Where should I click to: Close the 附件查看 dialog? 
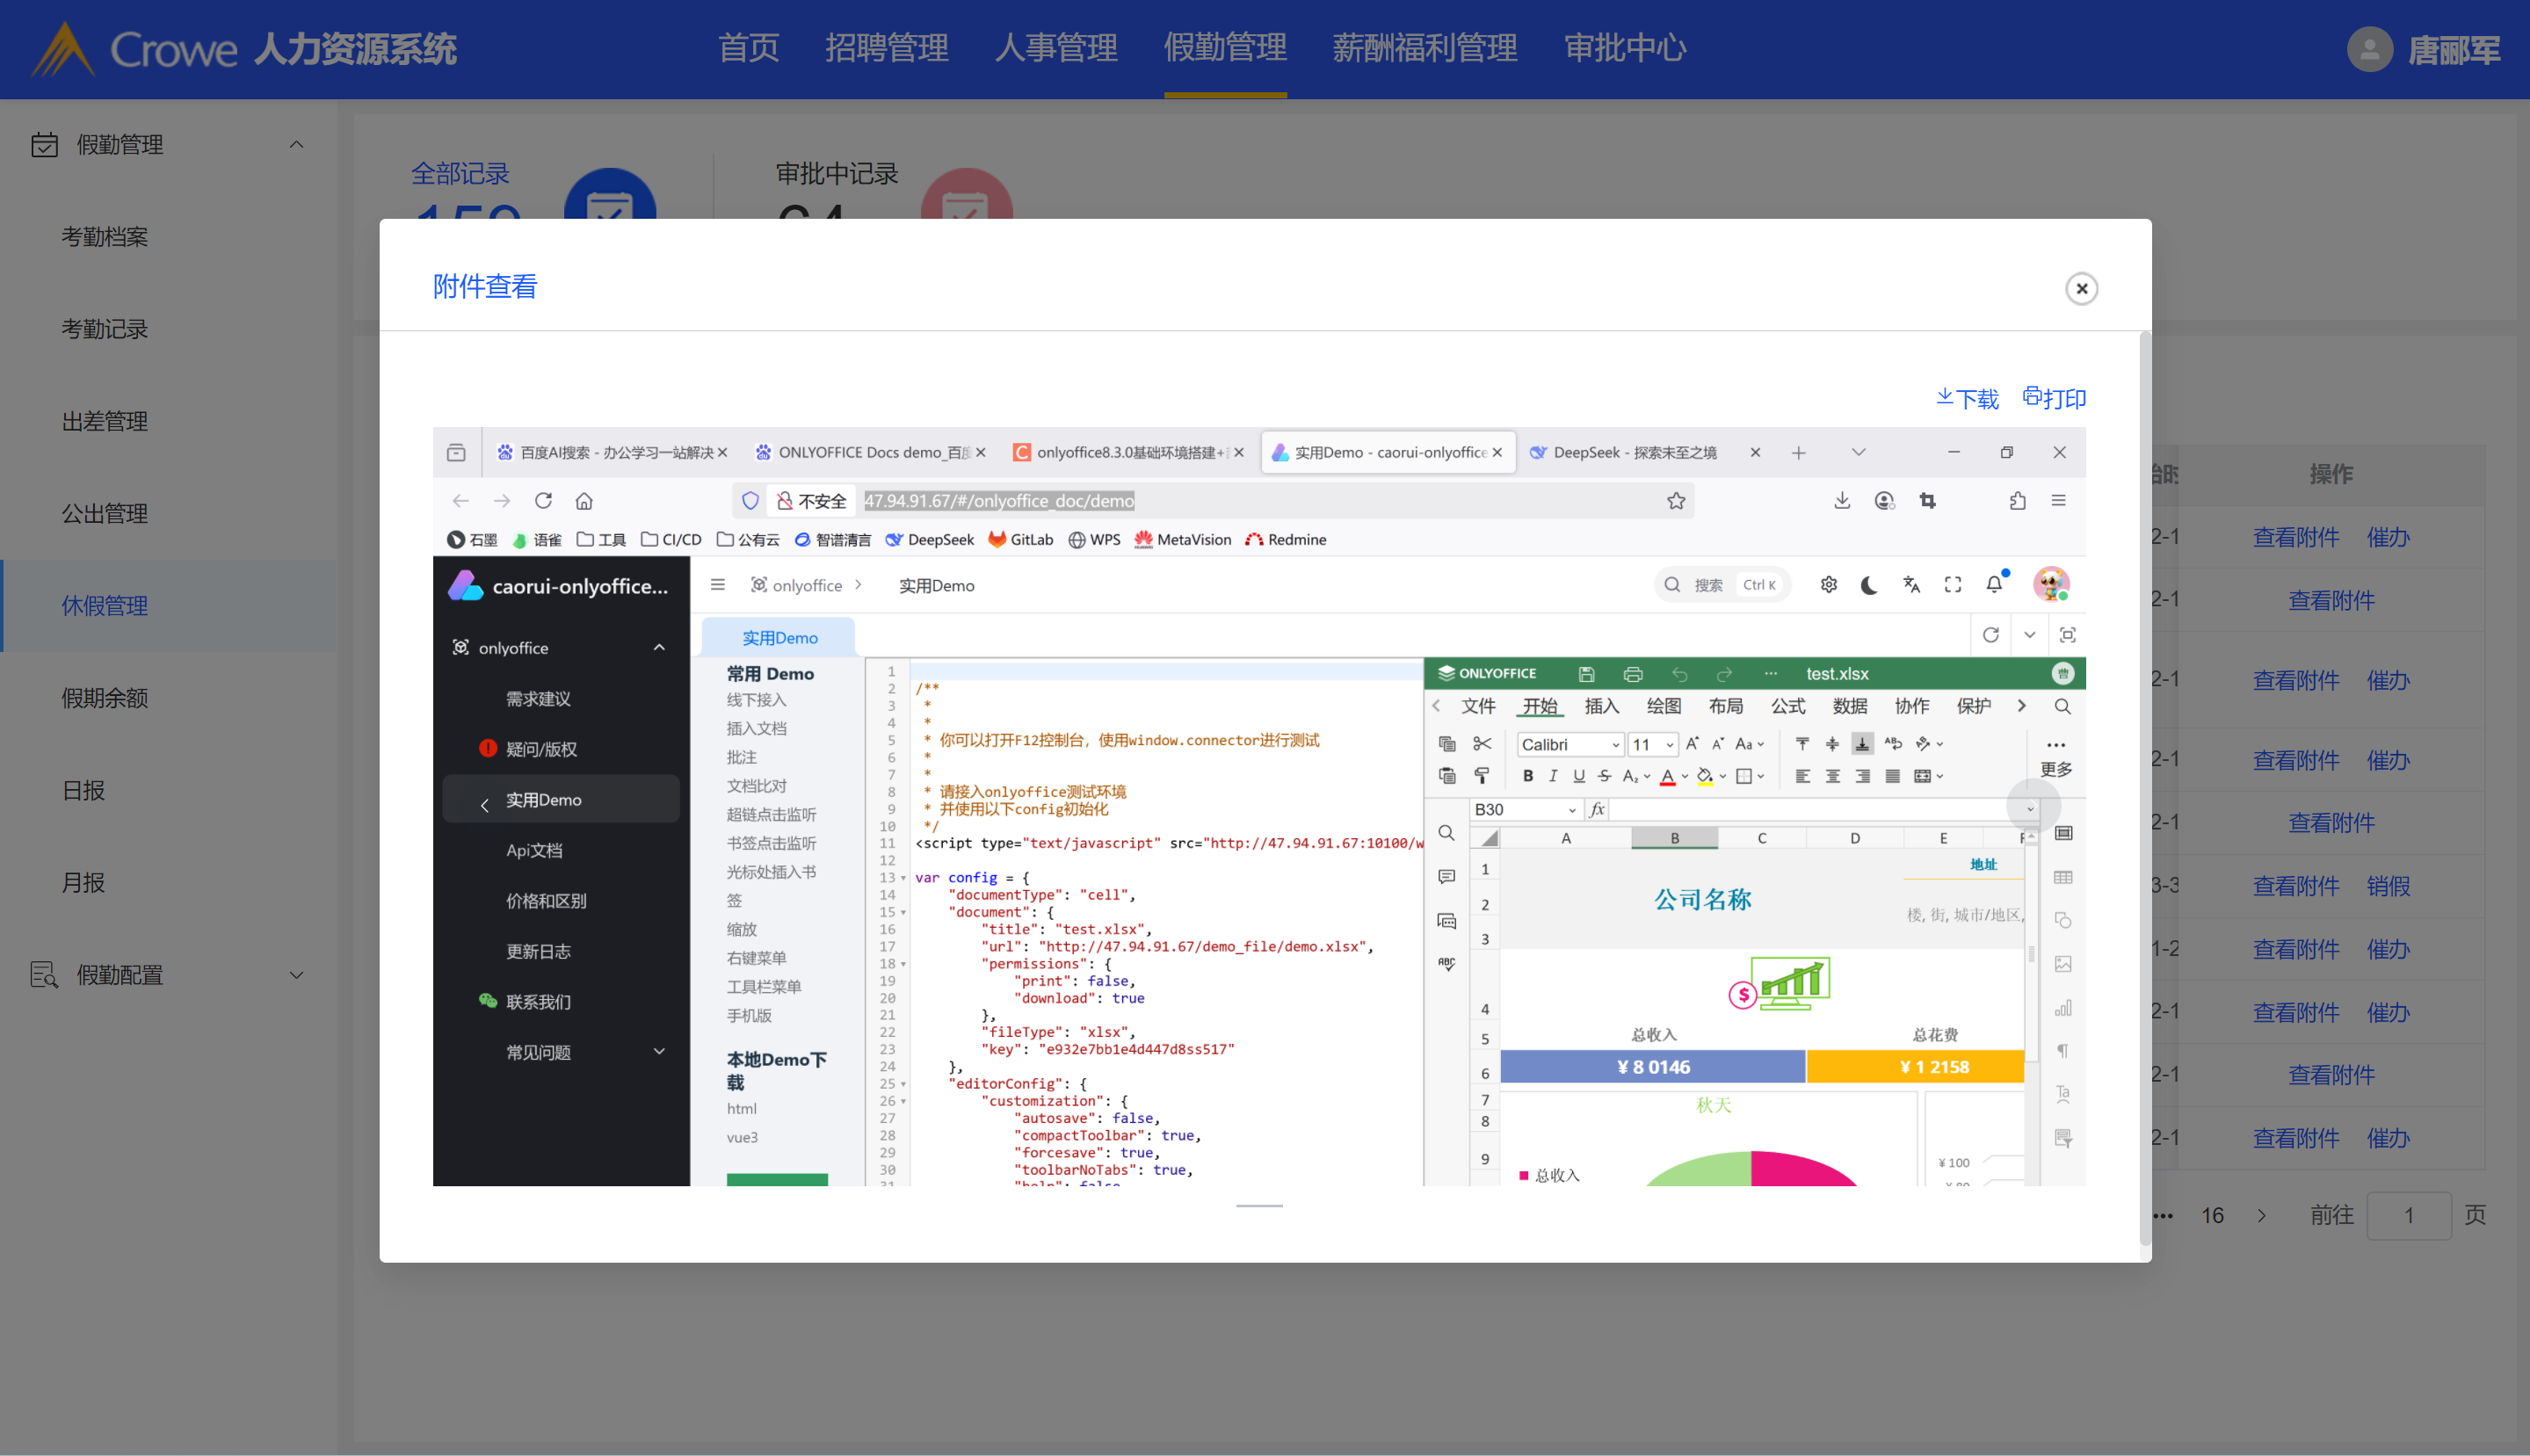pos(2081,289)
